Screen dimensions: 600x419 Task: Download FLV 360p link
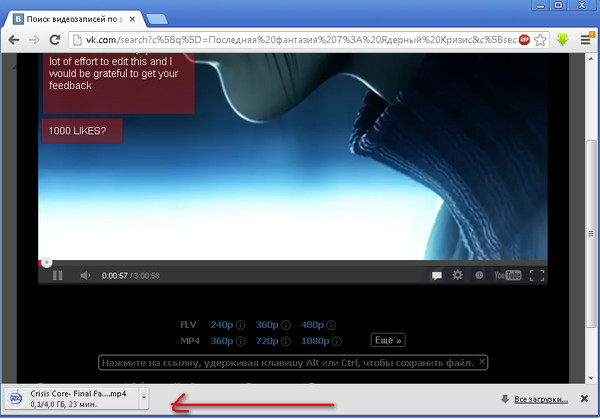coord(267,325)
